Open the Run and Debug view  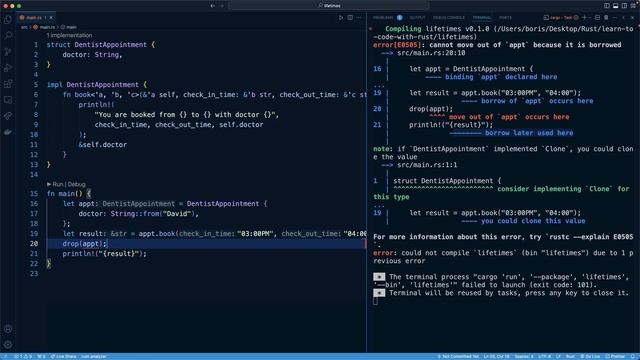click(x=8, y=68)
